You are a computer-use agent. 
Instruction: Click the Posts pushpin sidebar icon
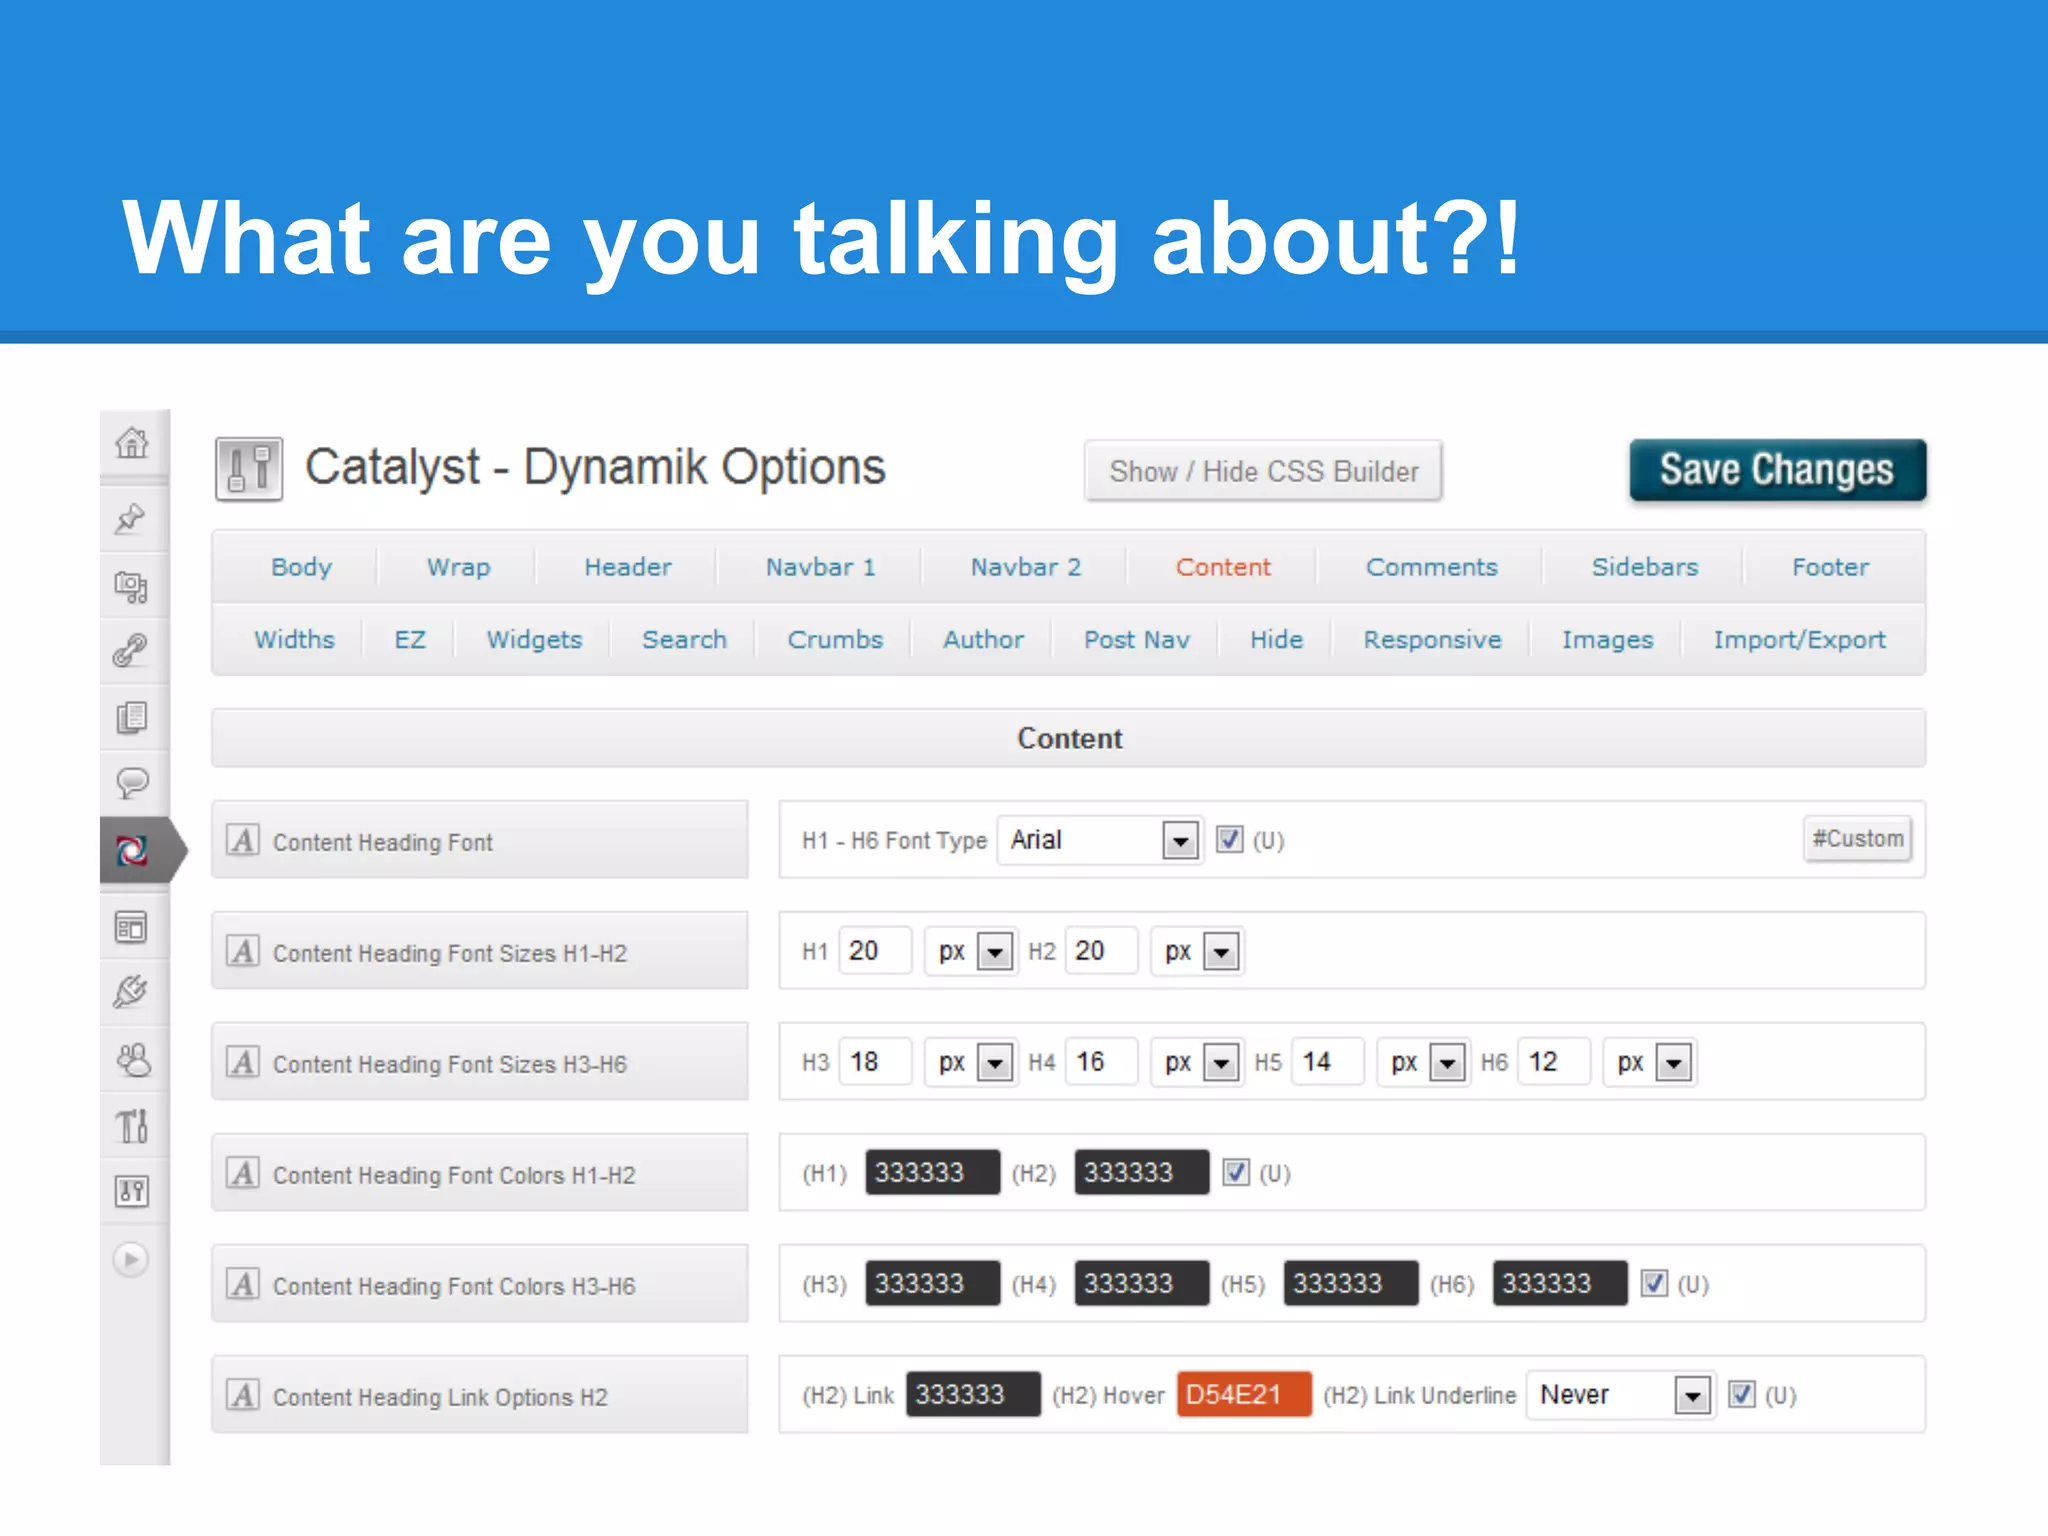131,518
